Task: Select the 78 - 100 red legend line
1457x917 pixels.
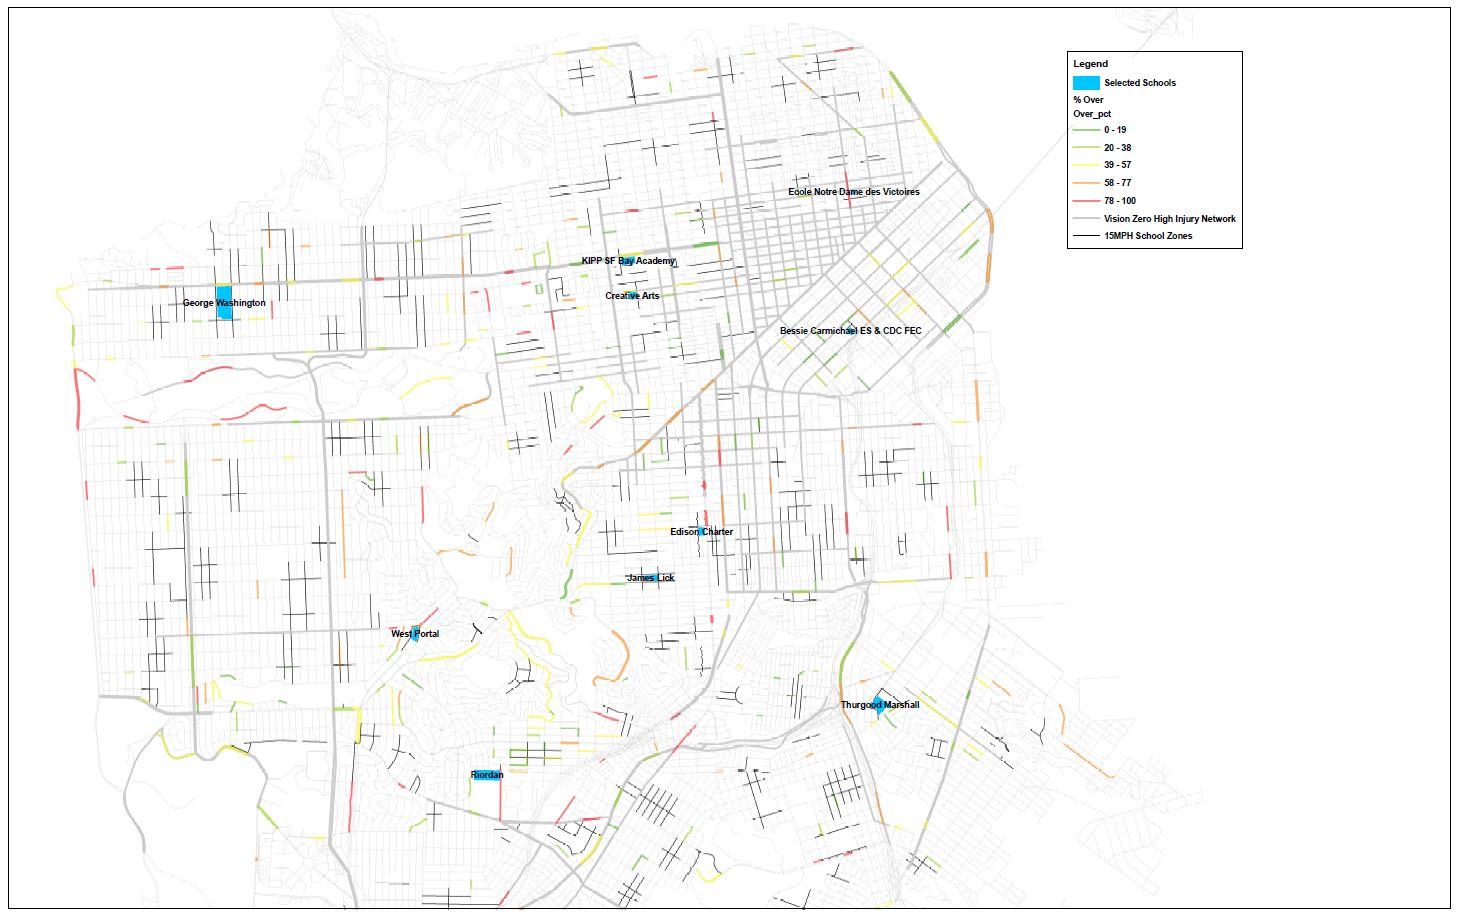Action: click(x=1086, y=201)
